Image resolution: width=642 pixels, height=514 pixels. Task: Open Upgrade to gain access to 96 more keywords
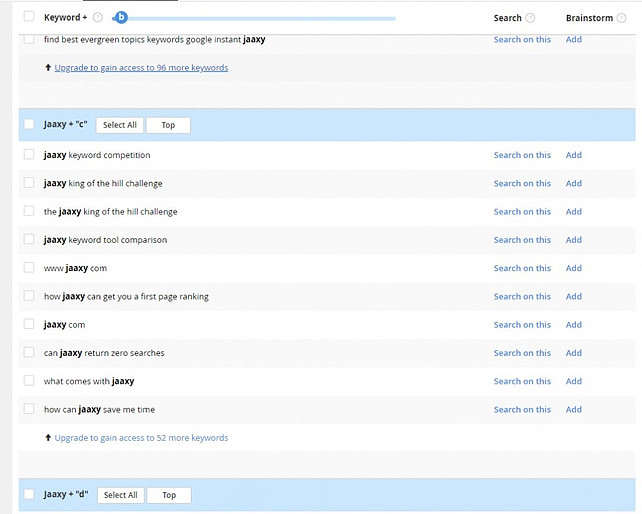tap(141, 68)
